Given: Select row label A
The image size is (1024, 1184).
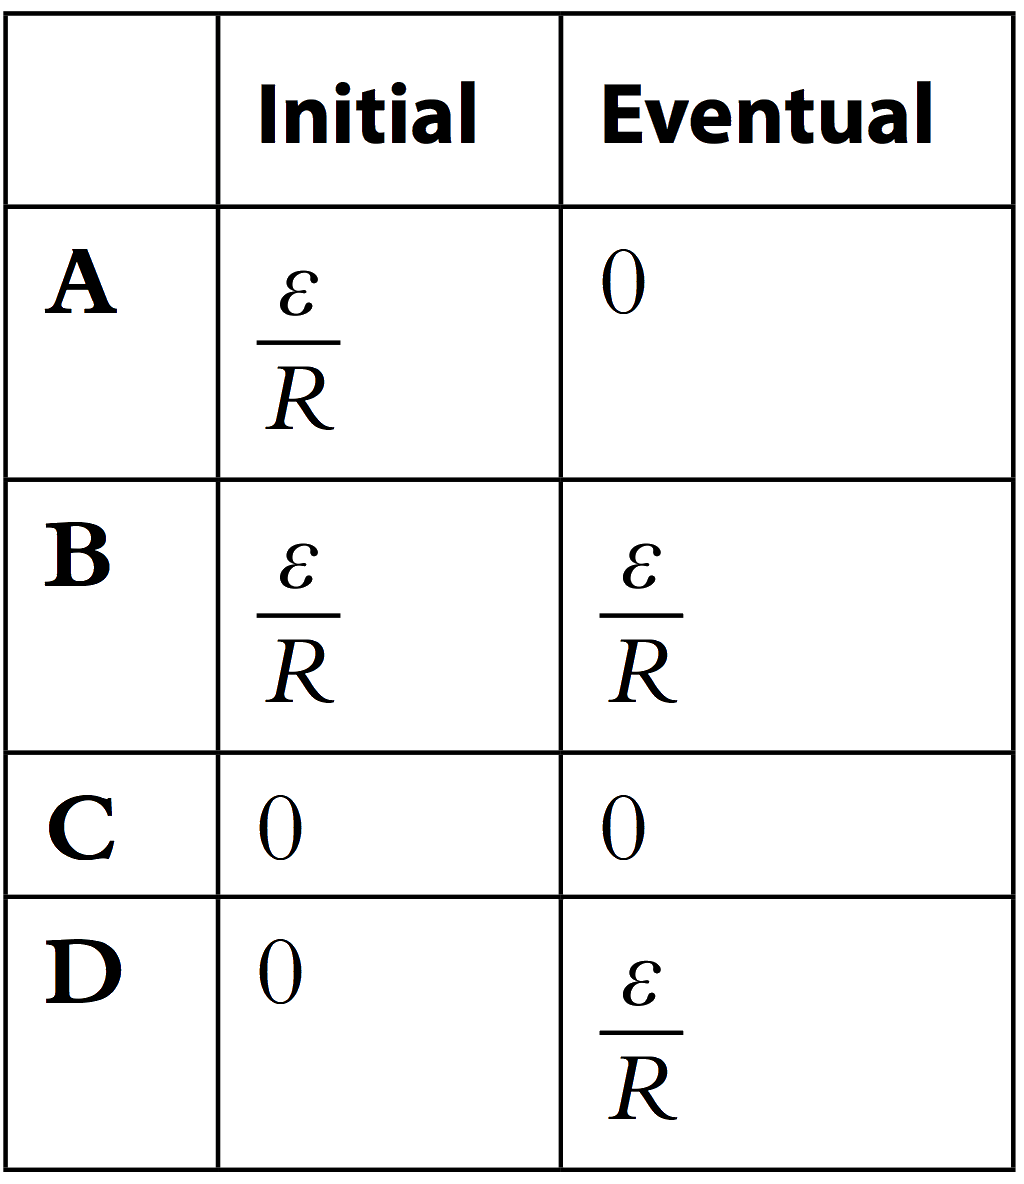Looking at the screenshot, I should 81,282.
